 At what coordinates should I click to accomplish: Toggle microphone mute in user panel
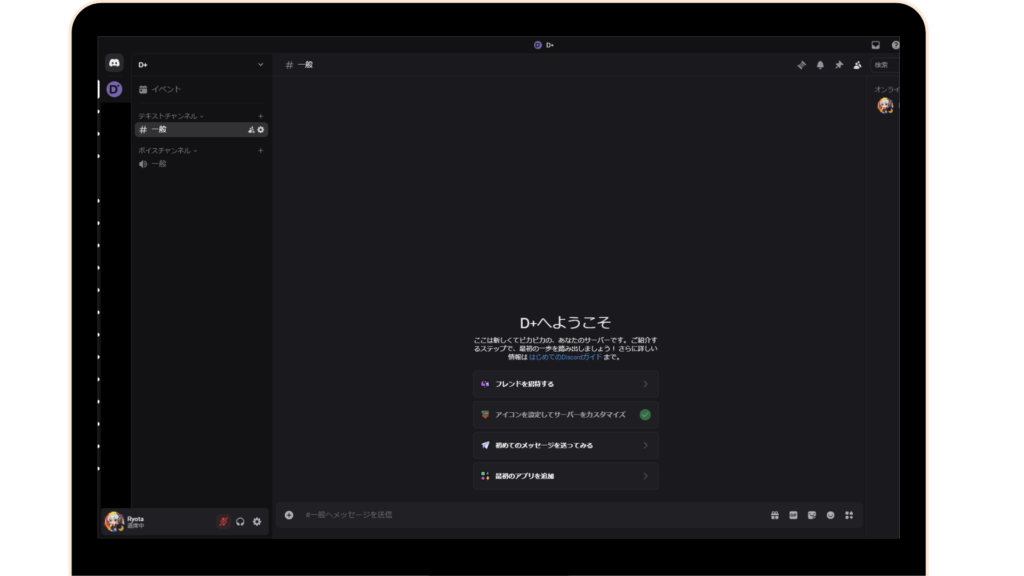click(223, 521)
